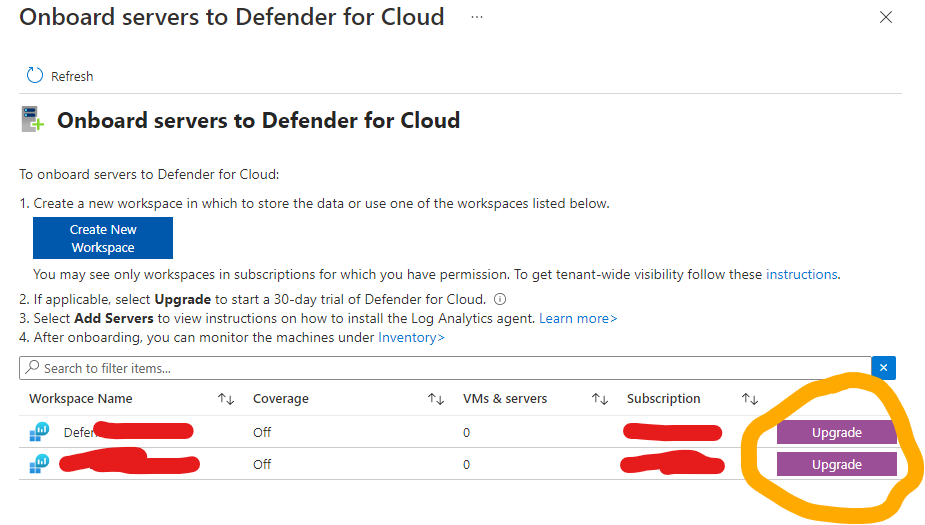Click the Off coverage value in second row
This screenshot has height=525, width=925.
click(262, 464)
